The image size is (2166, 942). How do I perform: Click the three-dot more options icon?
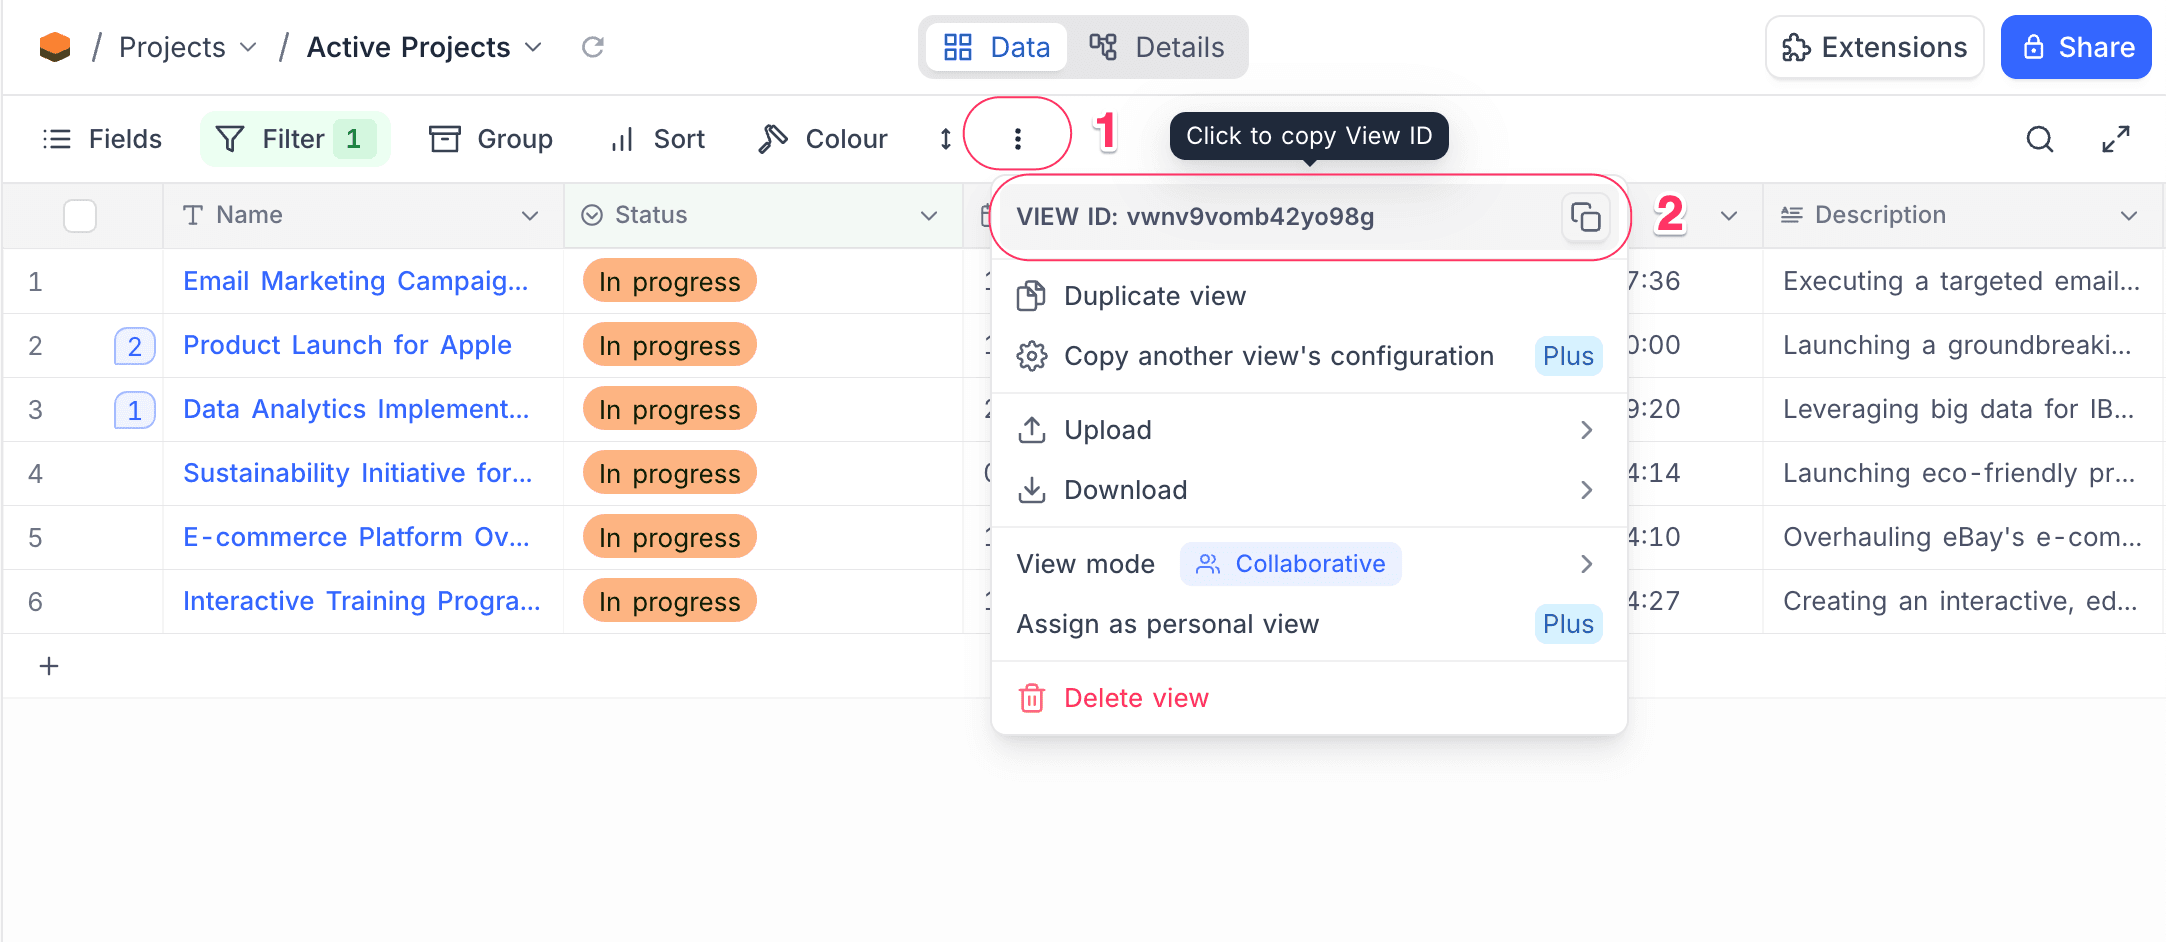(1017, 138)
